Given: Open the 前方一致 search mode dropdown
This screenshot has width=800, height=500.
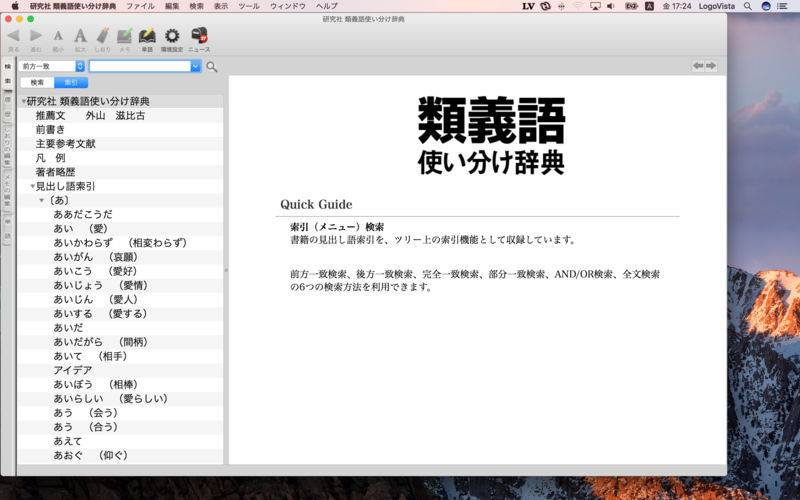Looking at the screenshot, I should pos(52,66).
